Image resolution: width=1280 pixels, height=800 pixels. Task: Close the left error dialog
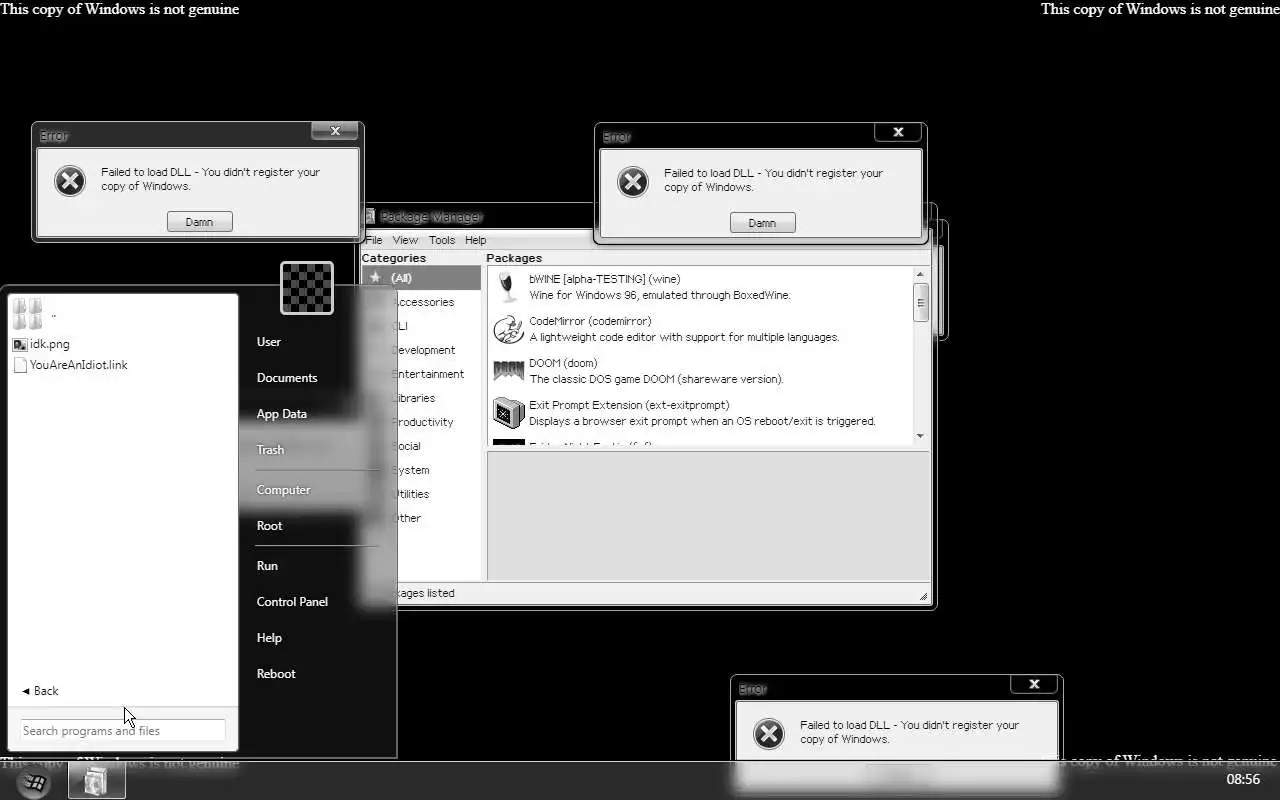[x=335, y=131]
